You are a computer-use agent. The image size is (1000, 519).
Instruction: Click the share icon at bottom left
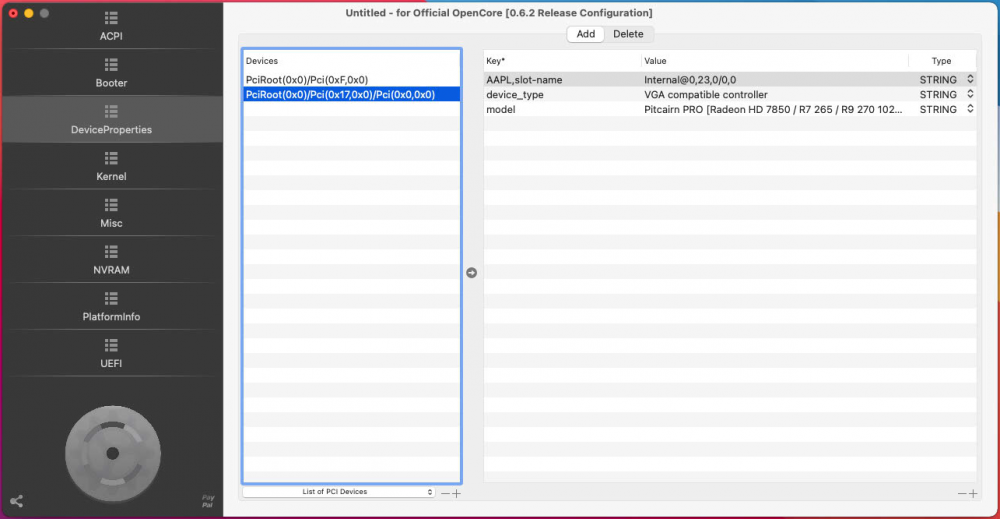click(17, 501)
